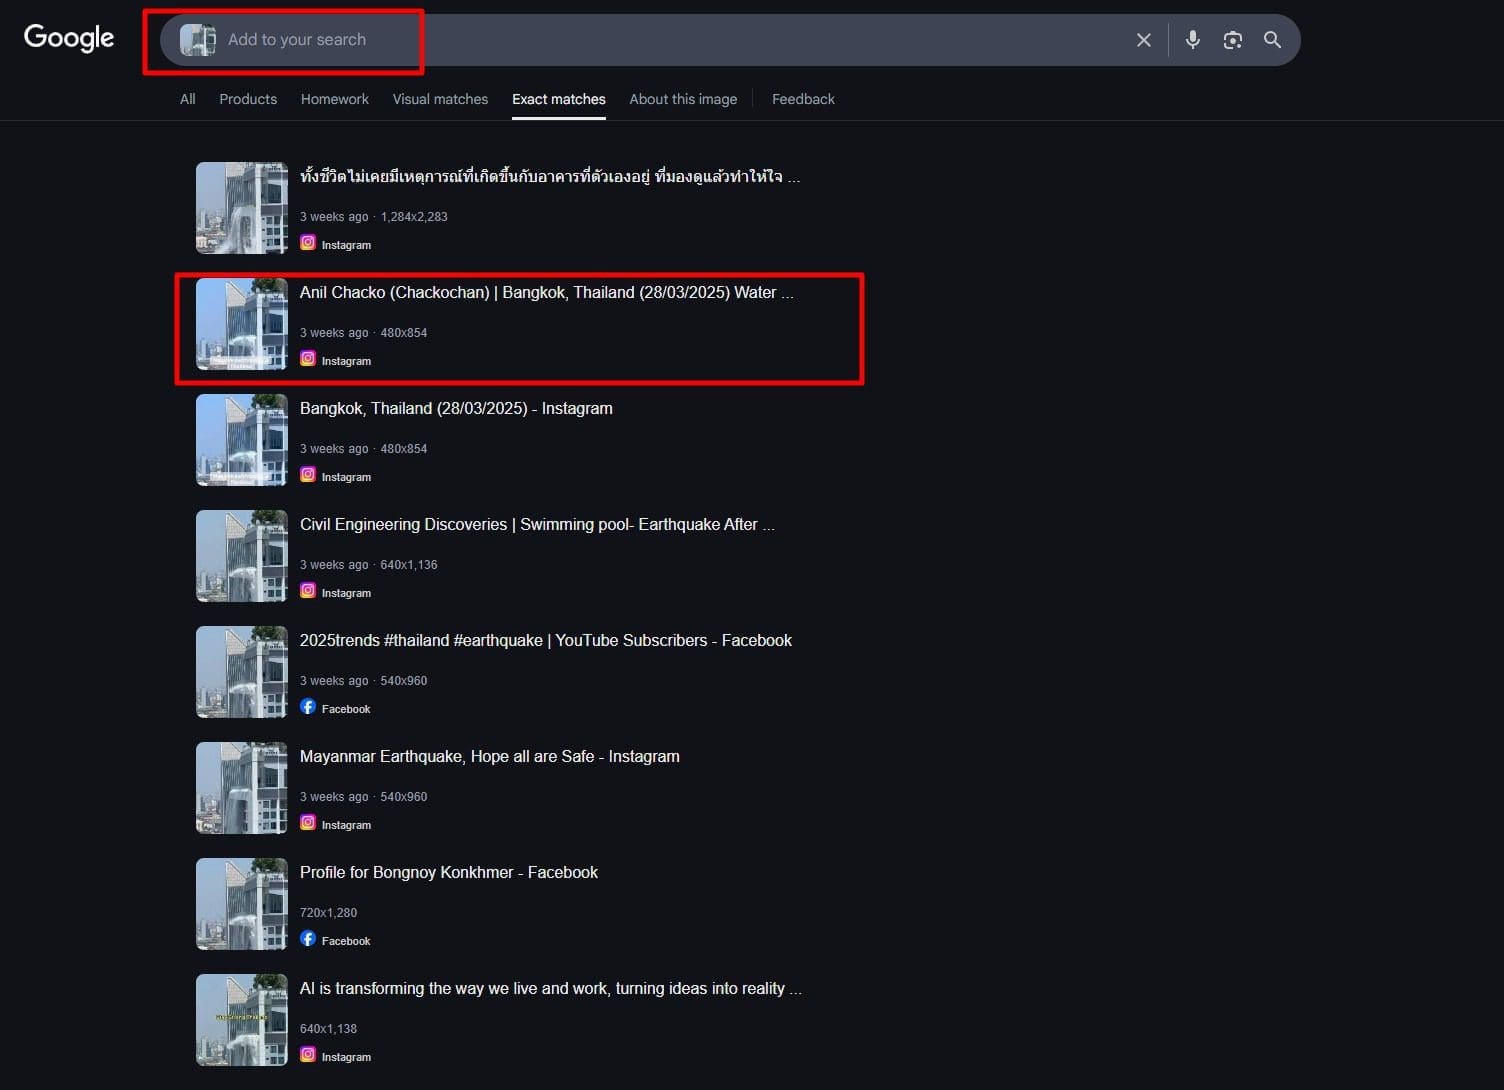Clear the search box with X icon
This screenshot has height=1090, width=1504.
[x=1143, y=40]
